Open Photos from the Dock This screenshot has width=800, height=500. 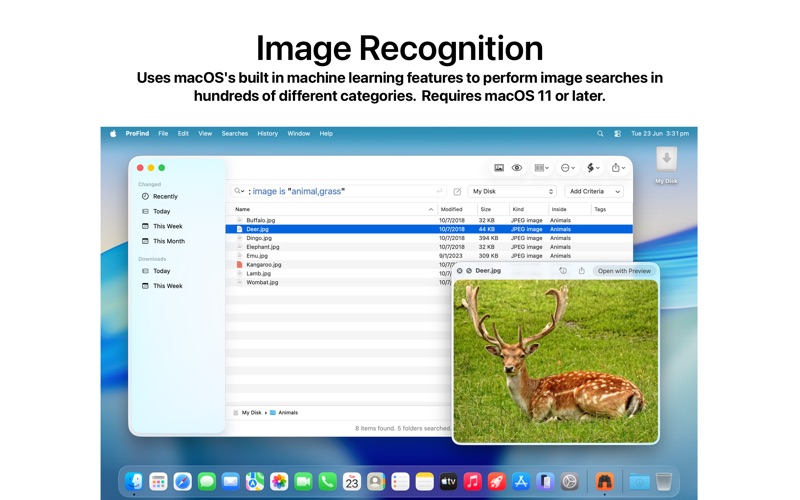pos(279,481)
